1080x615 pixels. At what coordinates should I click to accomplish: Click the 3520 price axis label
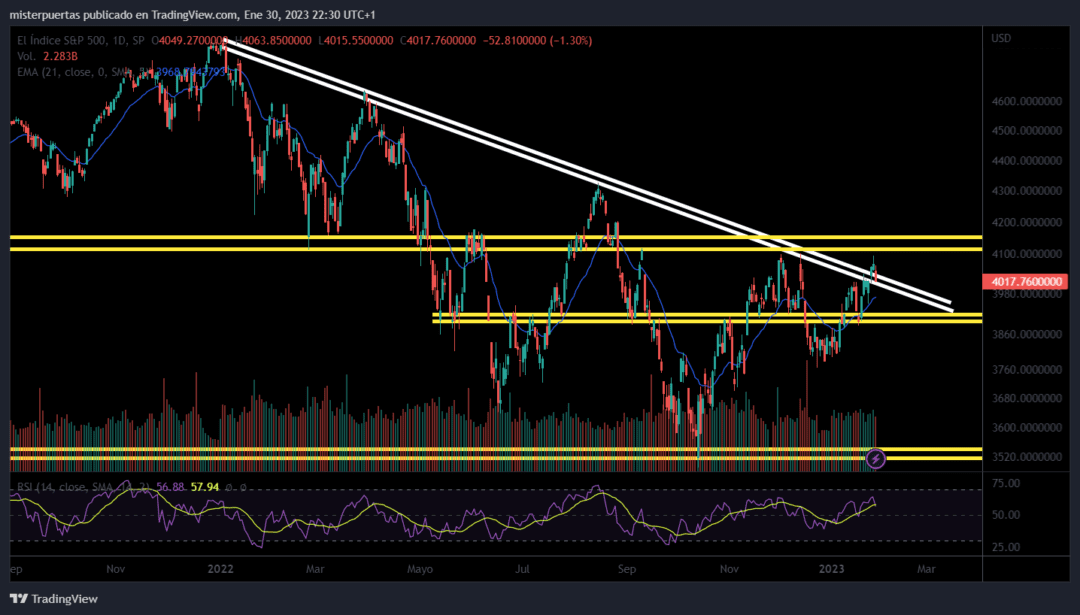pos(1026,457)
